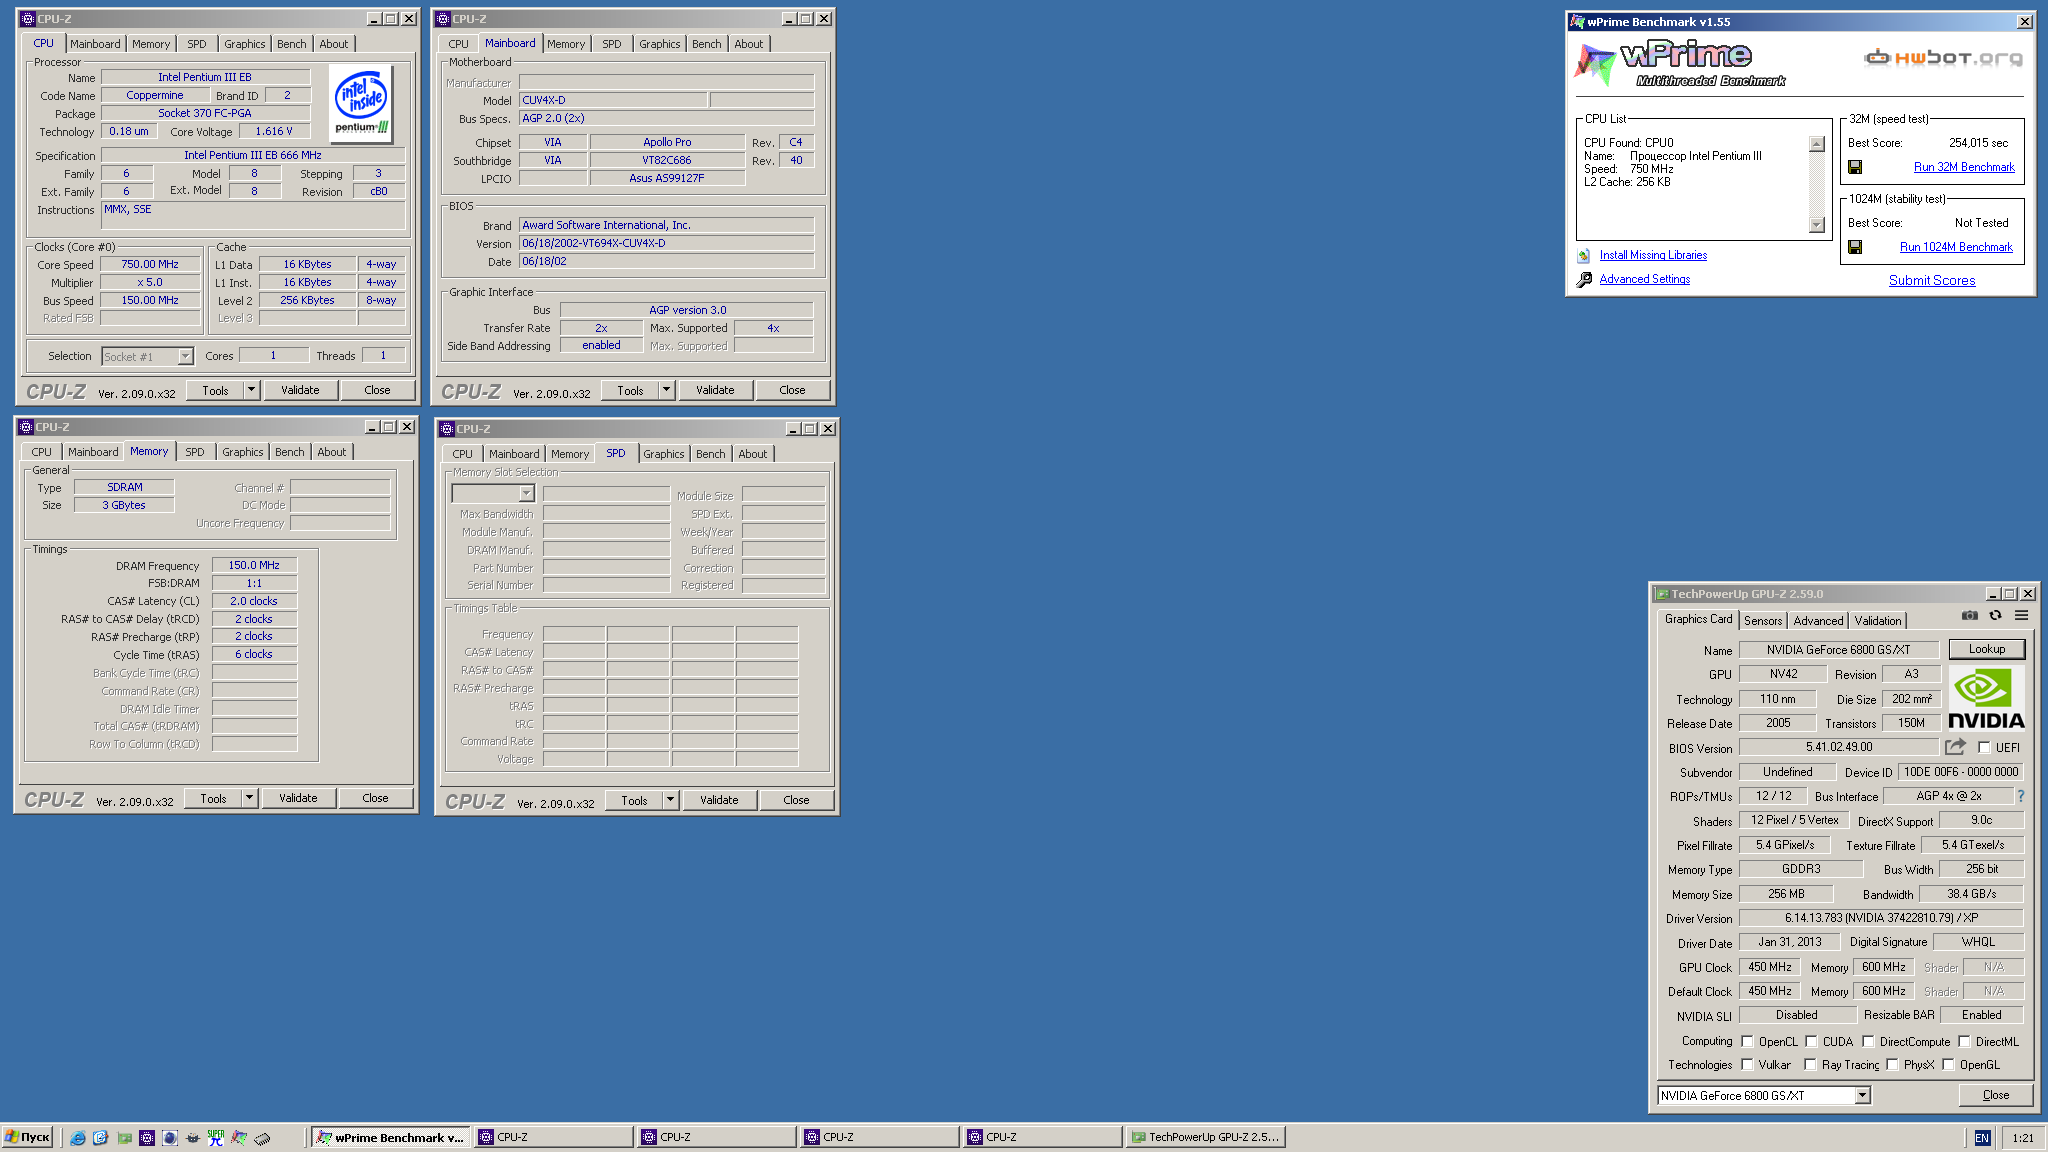Click the BIOS export share icon in GPU-Z
The height and width of the screenshot is (1152, 2048).
1955,747
